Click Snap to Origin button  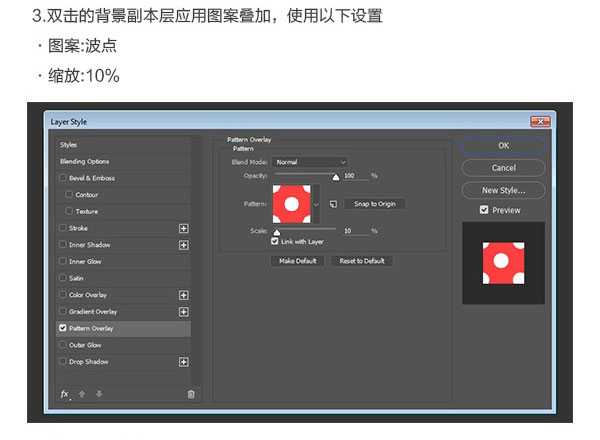click(x=375, y=204)
